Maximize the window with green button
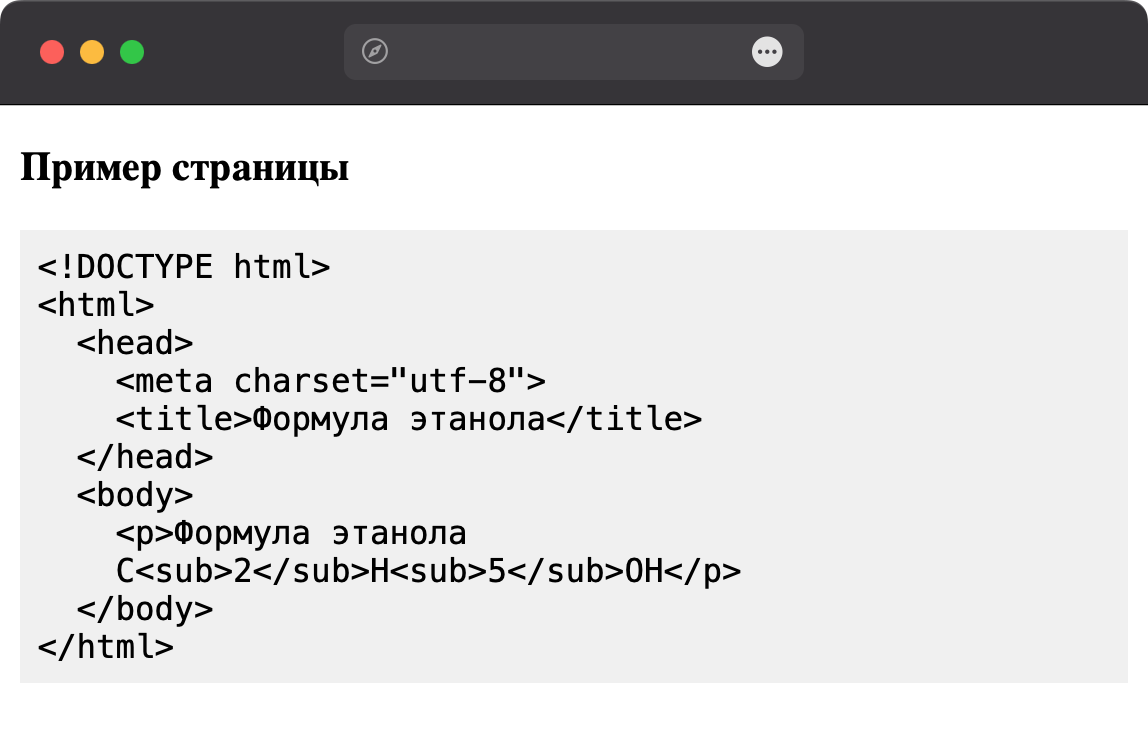This screenshot has height=730, width=1148. pos(132,52)
